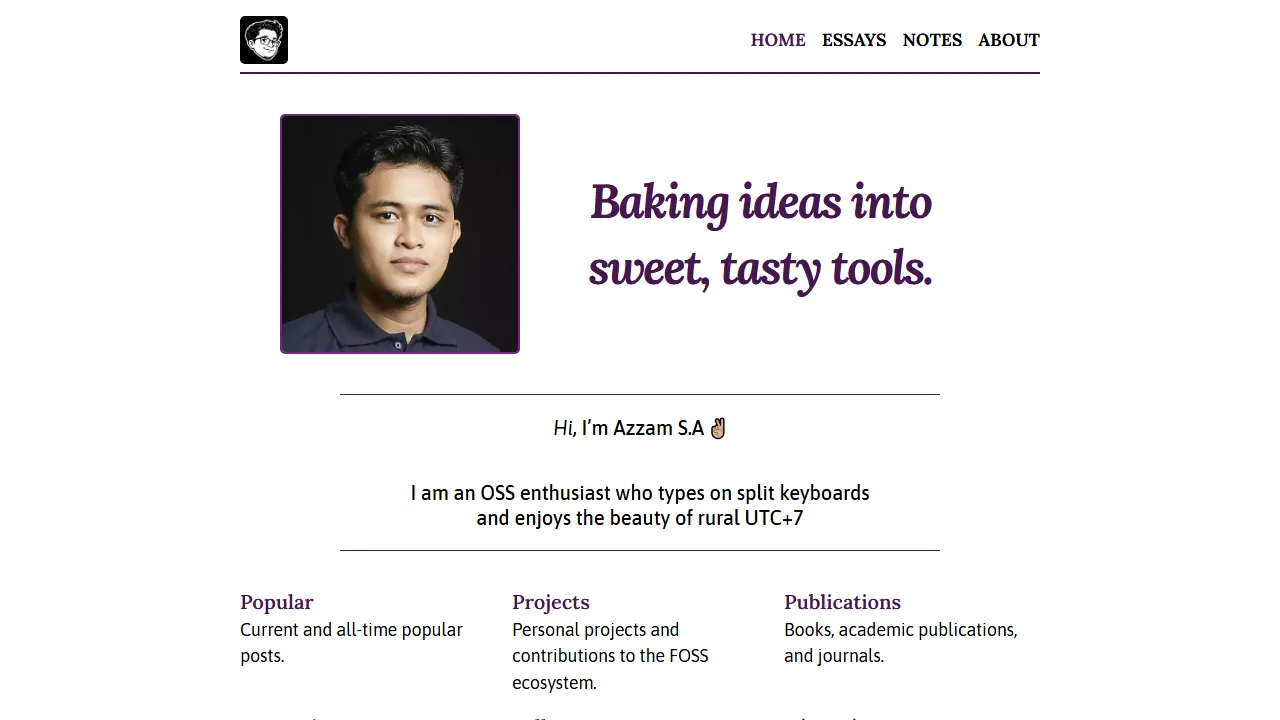Open the Projects section link
Viewport: 1280px width, 720px height.
click(x=551, y=602)
